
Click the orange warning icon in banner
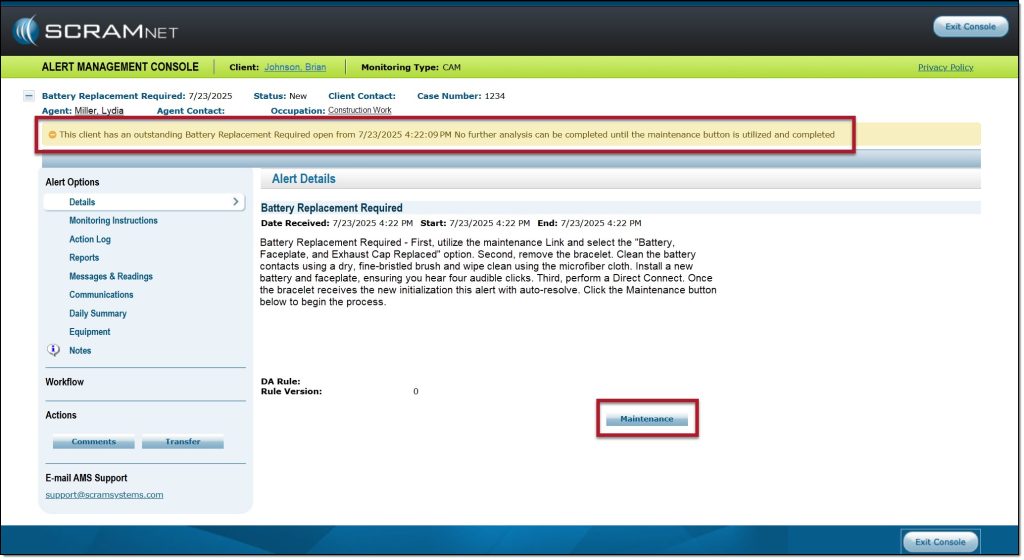click(52, 135)
